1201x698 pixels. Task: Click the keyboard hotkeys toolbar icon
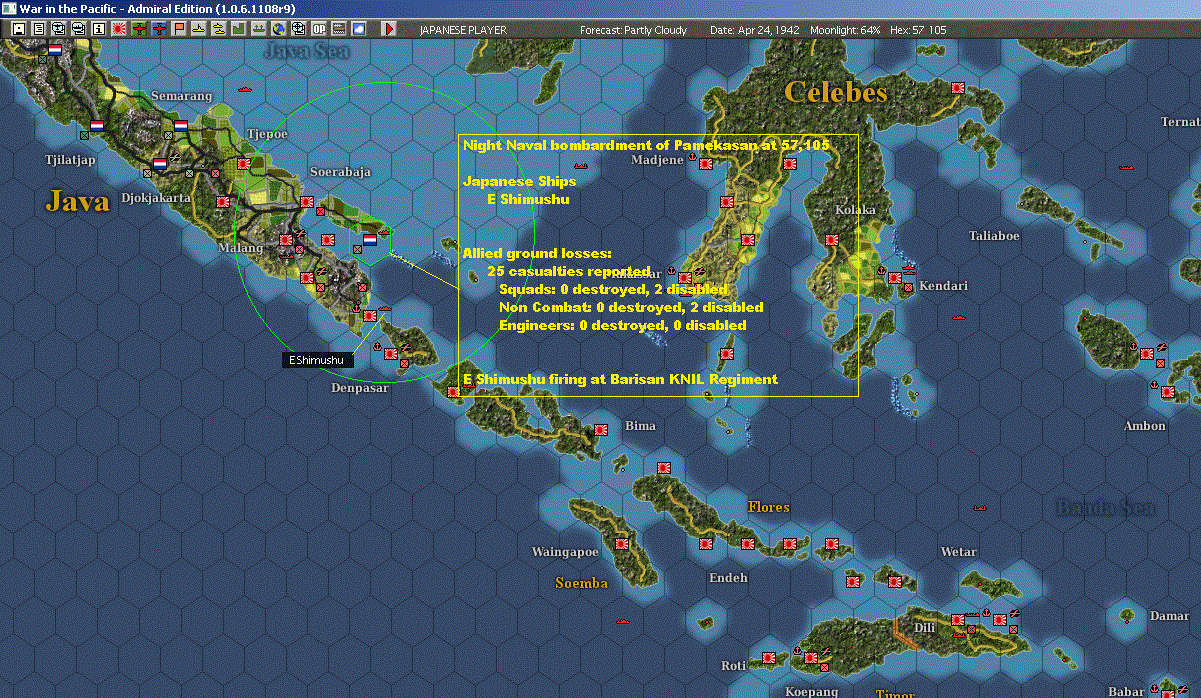pyautogui.click(x=339, y=29)
